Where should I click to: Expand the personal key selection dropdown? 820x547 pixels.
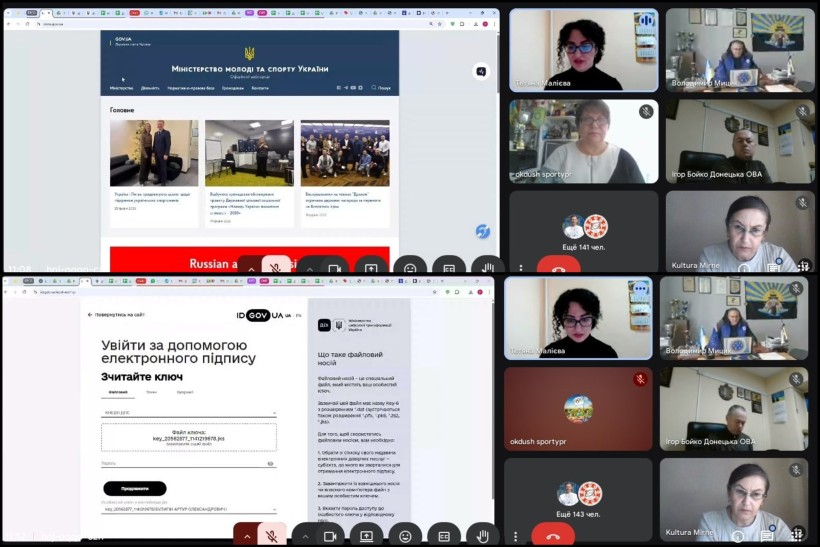(x=189, y=509)
